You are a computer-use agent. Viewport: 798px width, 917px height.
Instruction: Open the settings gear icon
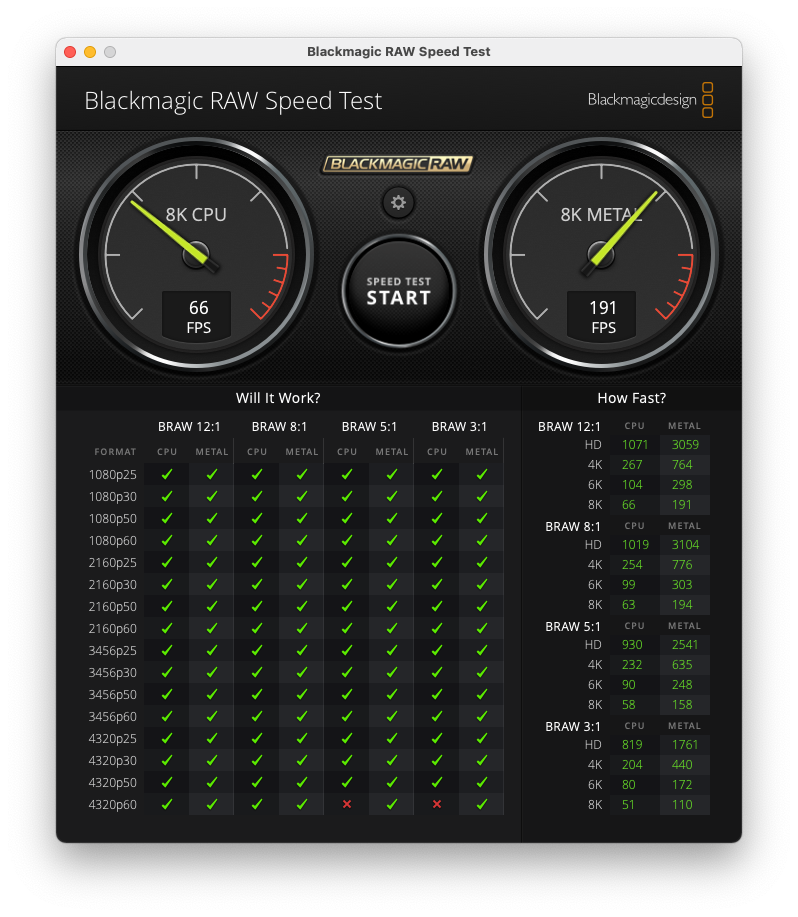tap(398, 203)
